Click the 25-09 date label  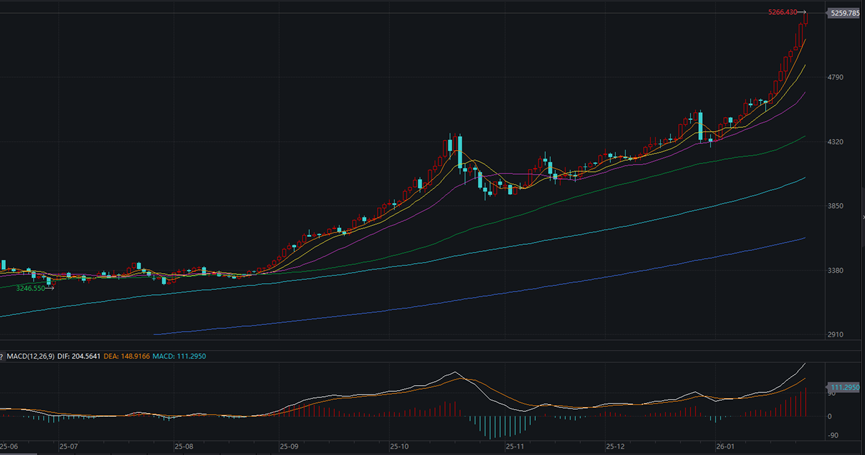click(x=289, y=447)
